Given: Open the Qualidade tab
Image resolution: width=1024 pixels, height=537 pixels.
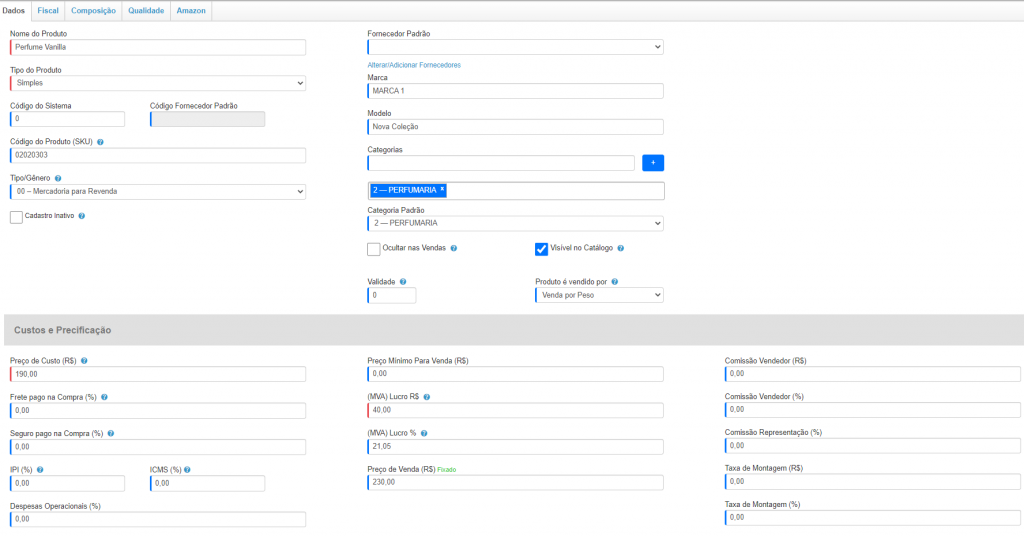Looking at the screenshot, I should point(146,10).
